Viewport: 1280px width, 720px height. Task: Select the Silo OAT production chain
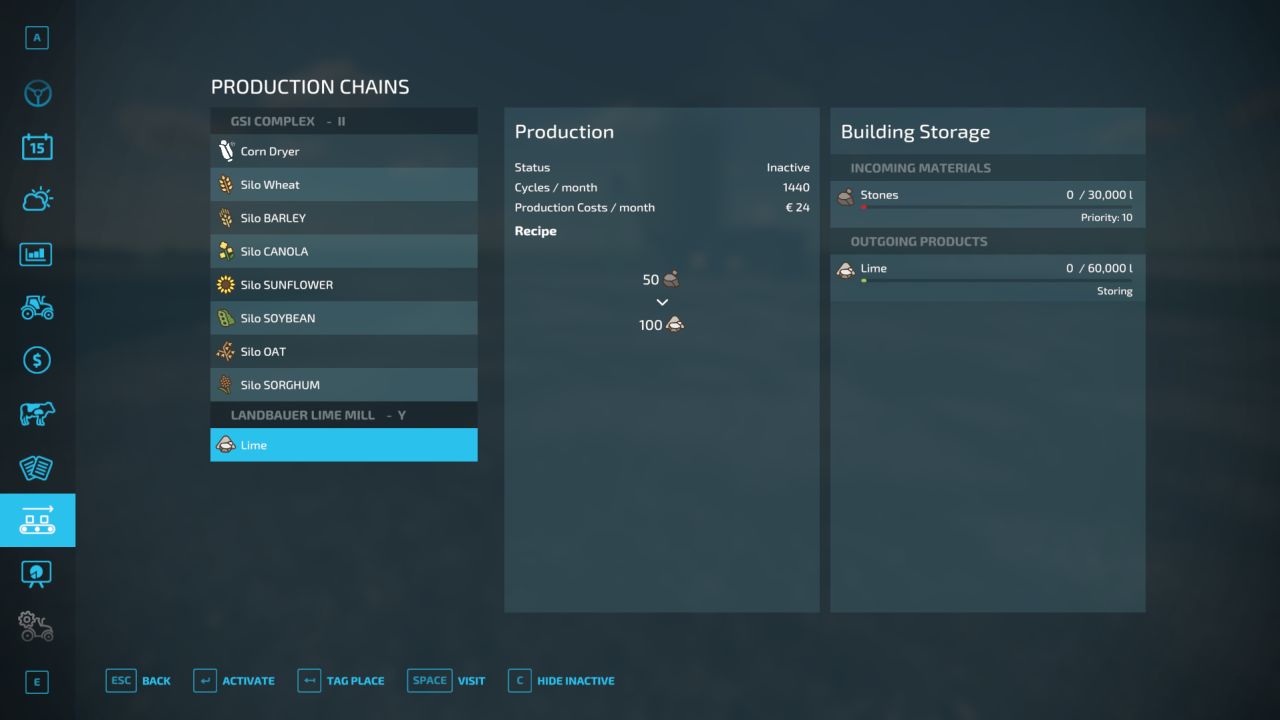[x=344, y=351]
